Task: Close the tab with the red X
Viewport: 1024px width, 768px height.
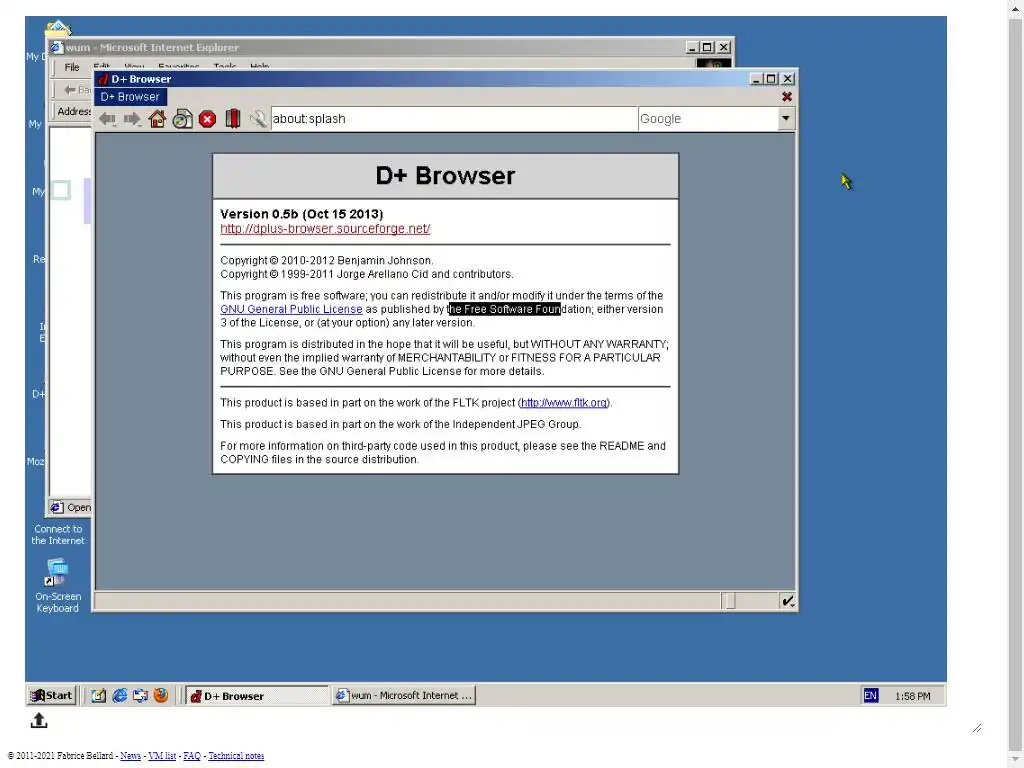Action: click(787, 97)
